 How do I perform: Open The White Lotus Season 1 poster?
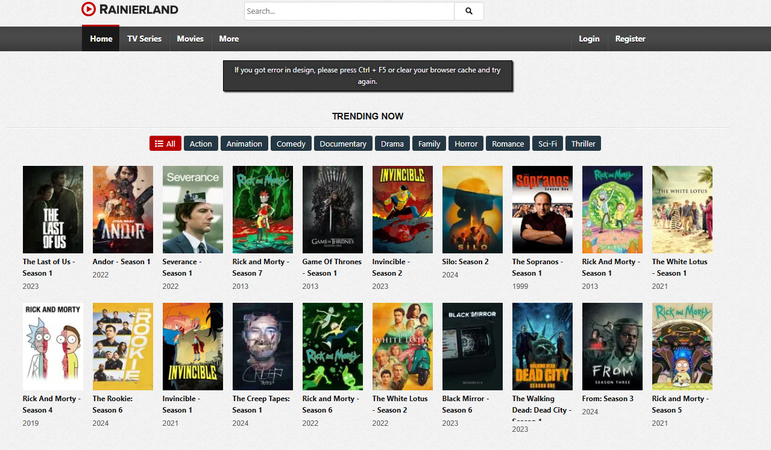682,210
